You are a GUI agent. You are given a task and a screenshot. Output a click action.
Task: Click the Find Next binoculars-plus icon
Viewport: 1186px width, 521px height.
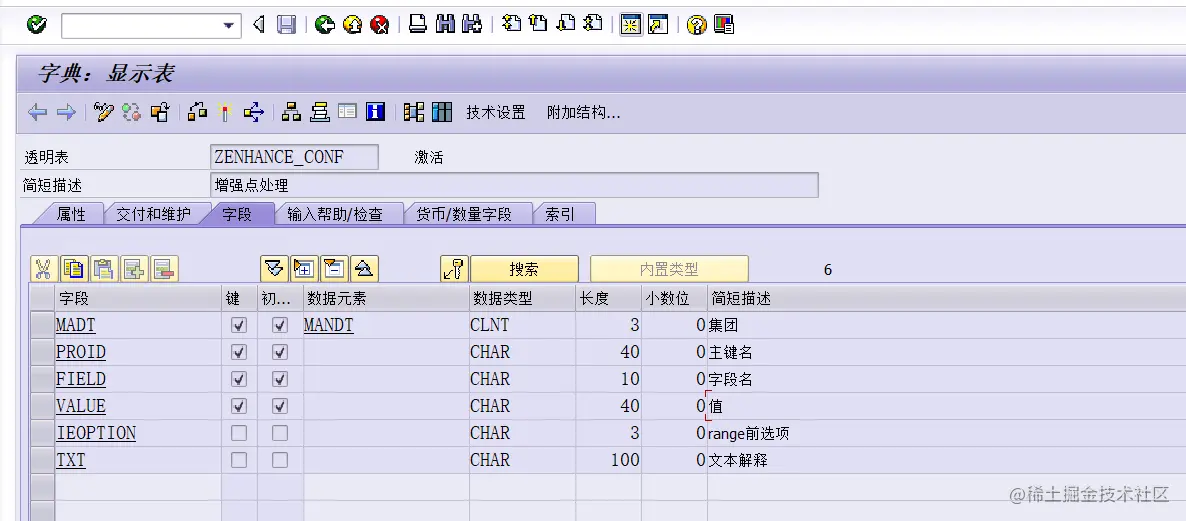point(472,24)
